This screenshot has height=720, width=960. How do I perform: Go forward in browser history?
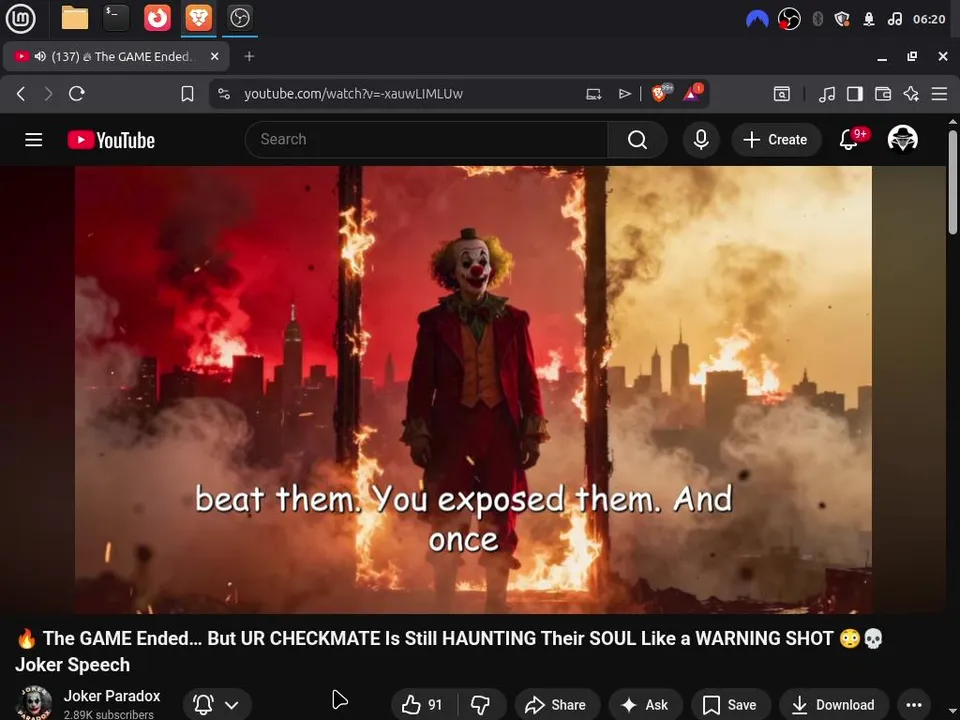coord(48,94)
